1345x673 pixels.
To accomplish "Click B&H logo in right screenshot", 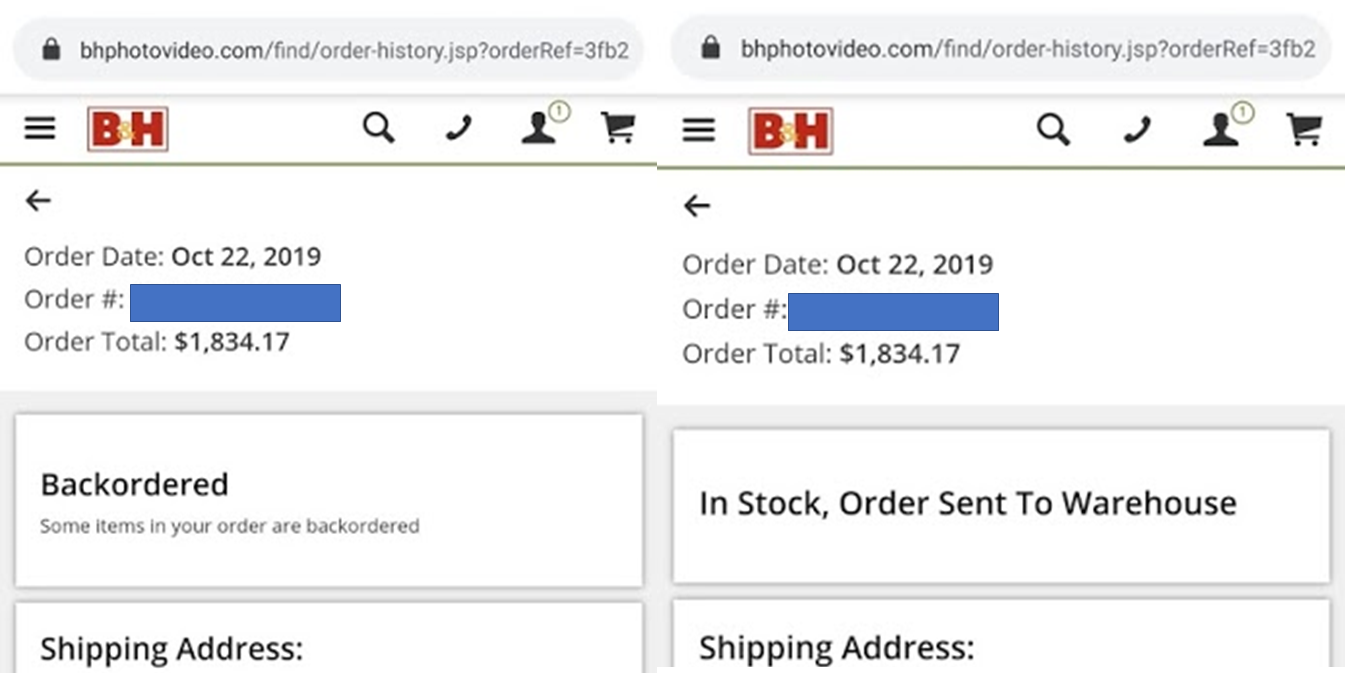I will pos(790,131).
